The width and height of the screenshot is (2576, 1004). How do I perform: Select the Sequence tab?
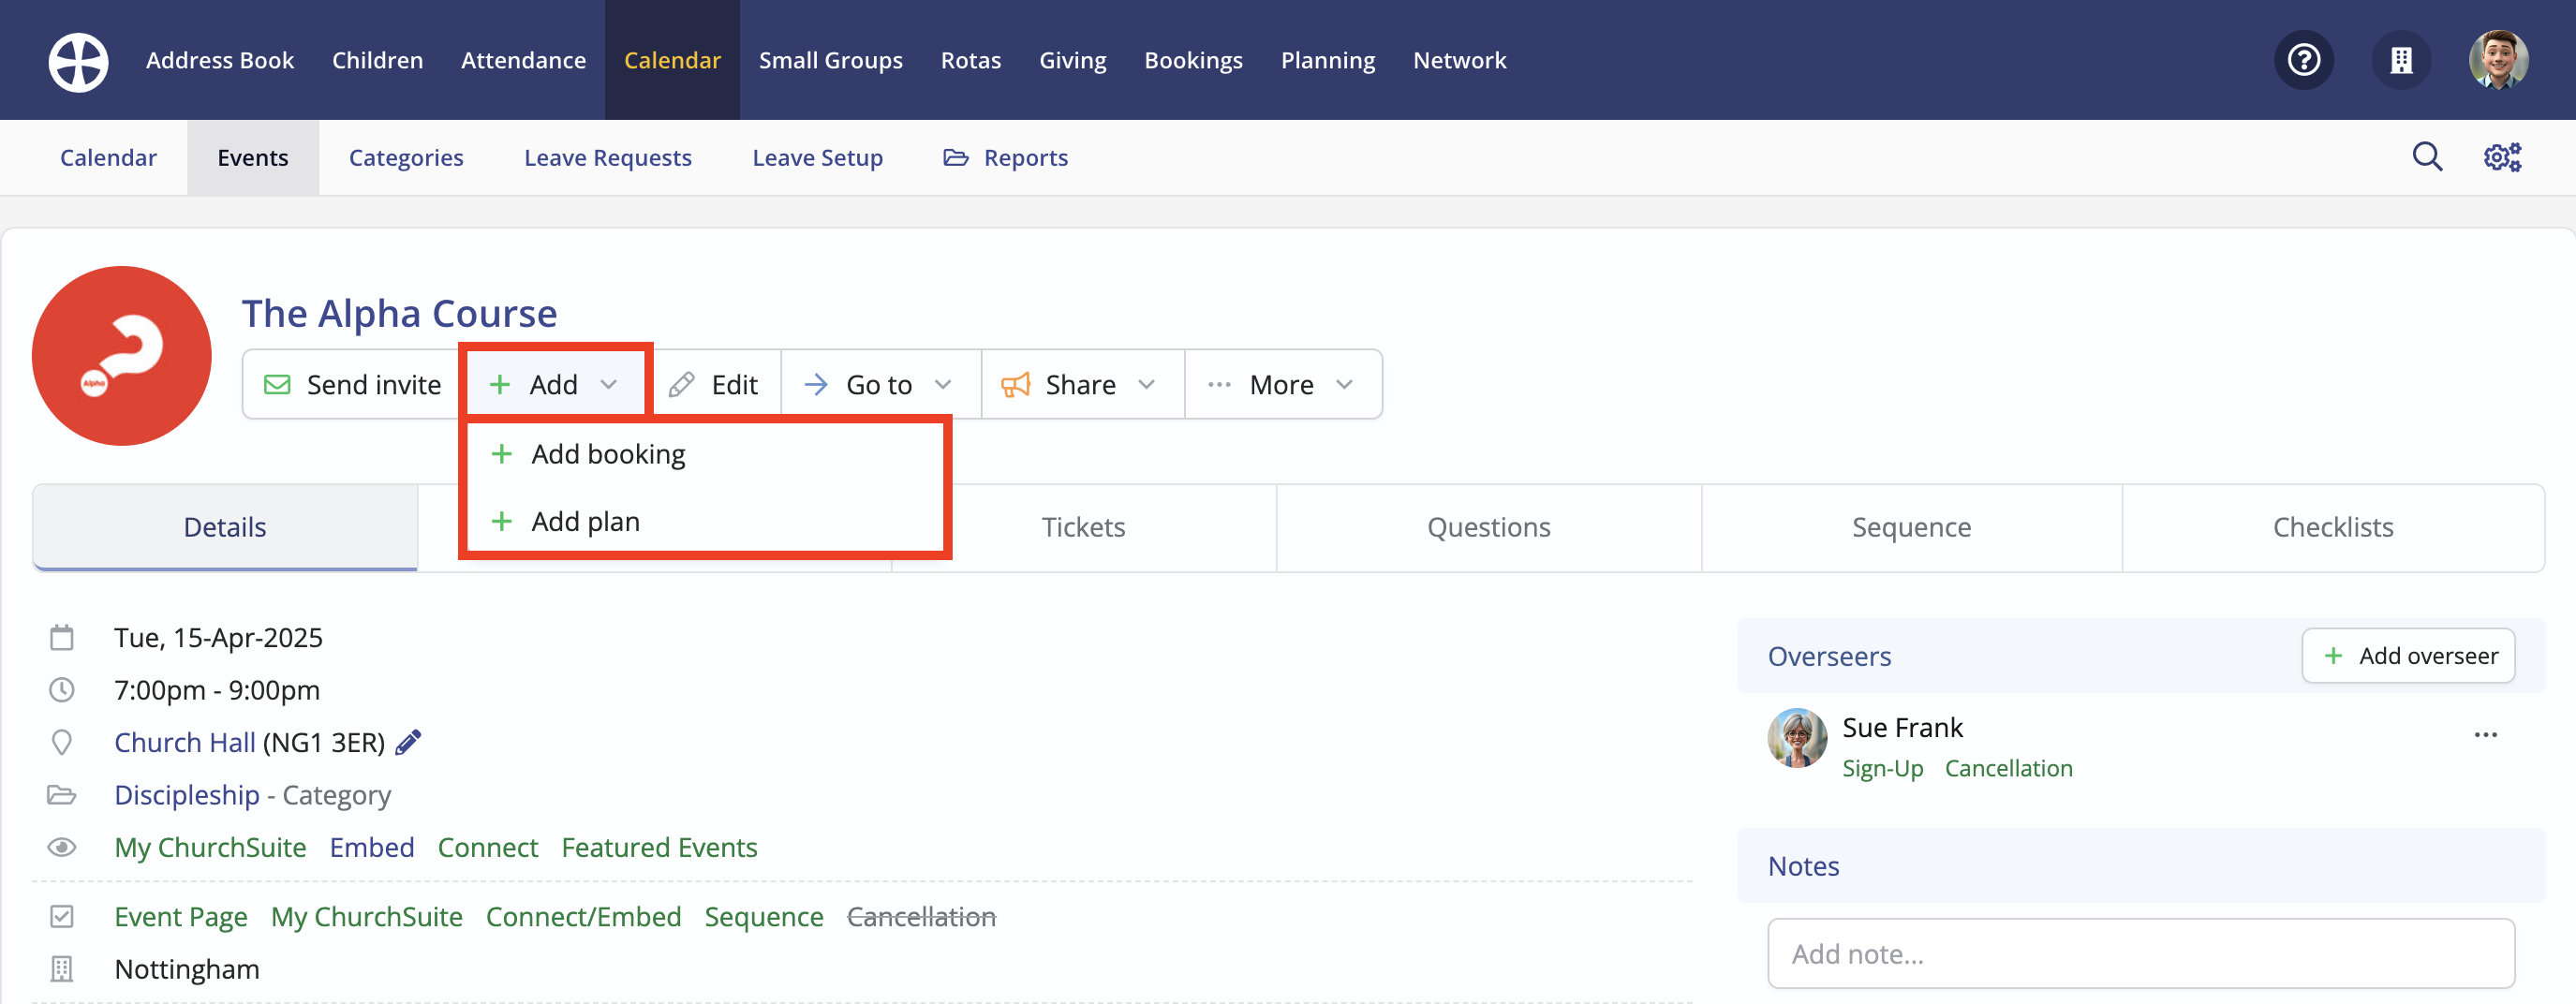click(1911, 527)
